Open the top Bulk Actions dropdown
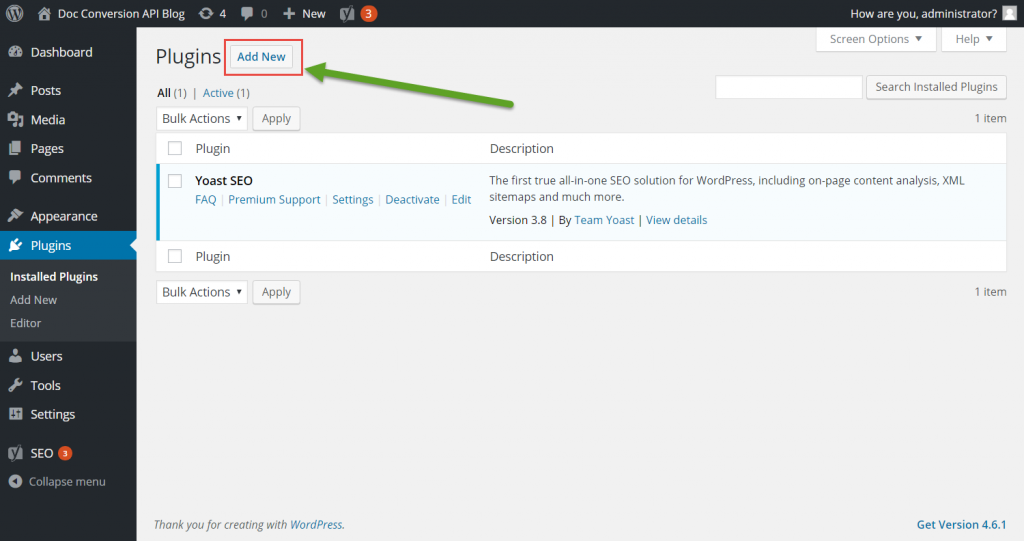 pyautogui.click(x=202, y=118)
